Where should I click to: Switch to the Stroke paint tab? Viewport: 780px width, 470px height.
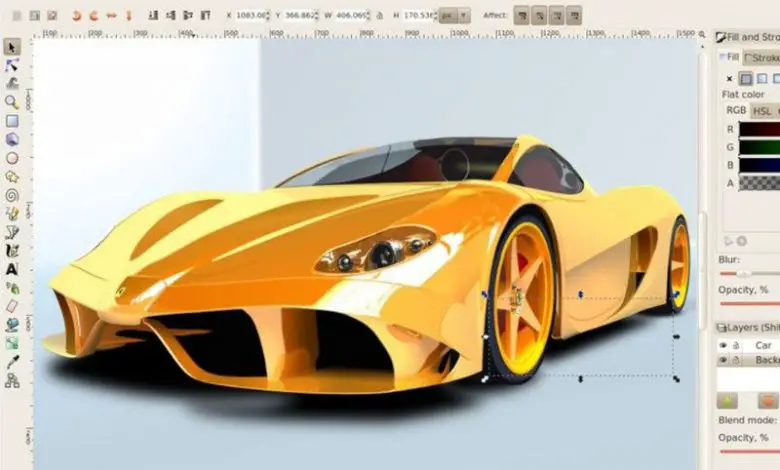tap(762, 58)
